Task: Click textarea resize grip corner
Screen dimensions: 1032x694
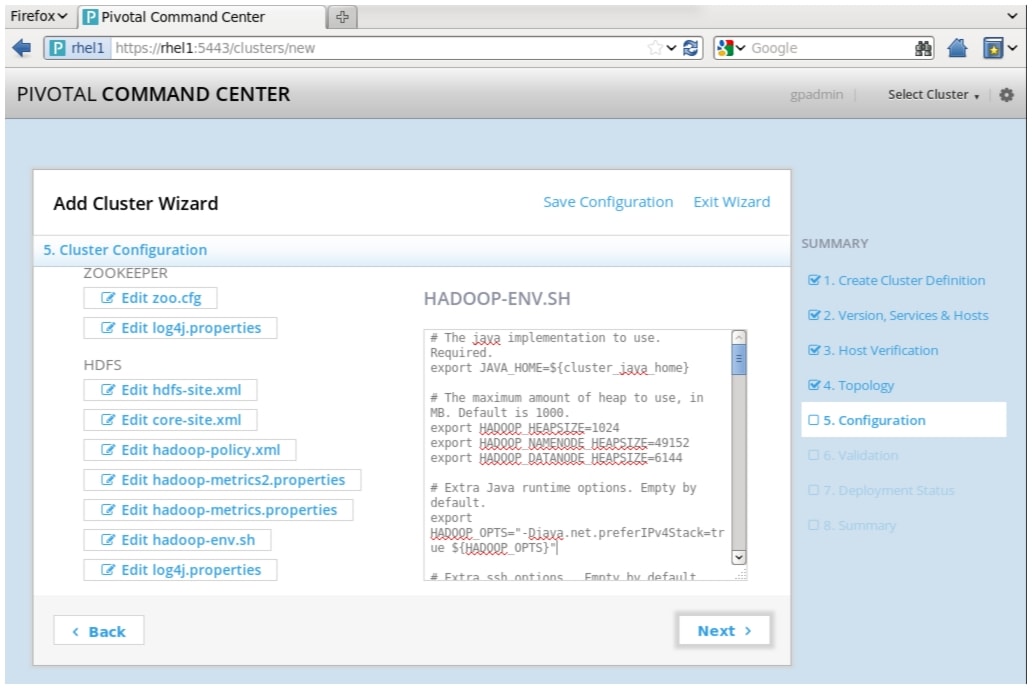Action: [x=741, y=574]
